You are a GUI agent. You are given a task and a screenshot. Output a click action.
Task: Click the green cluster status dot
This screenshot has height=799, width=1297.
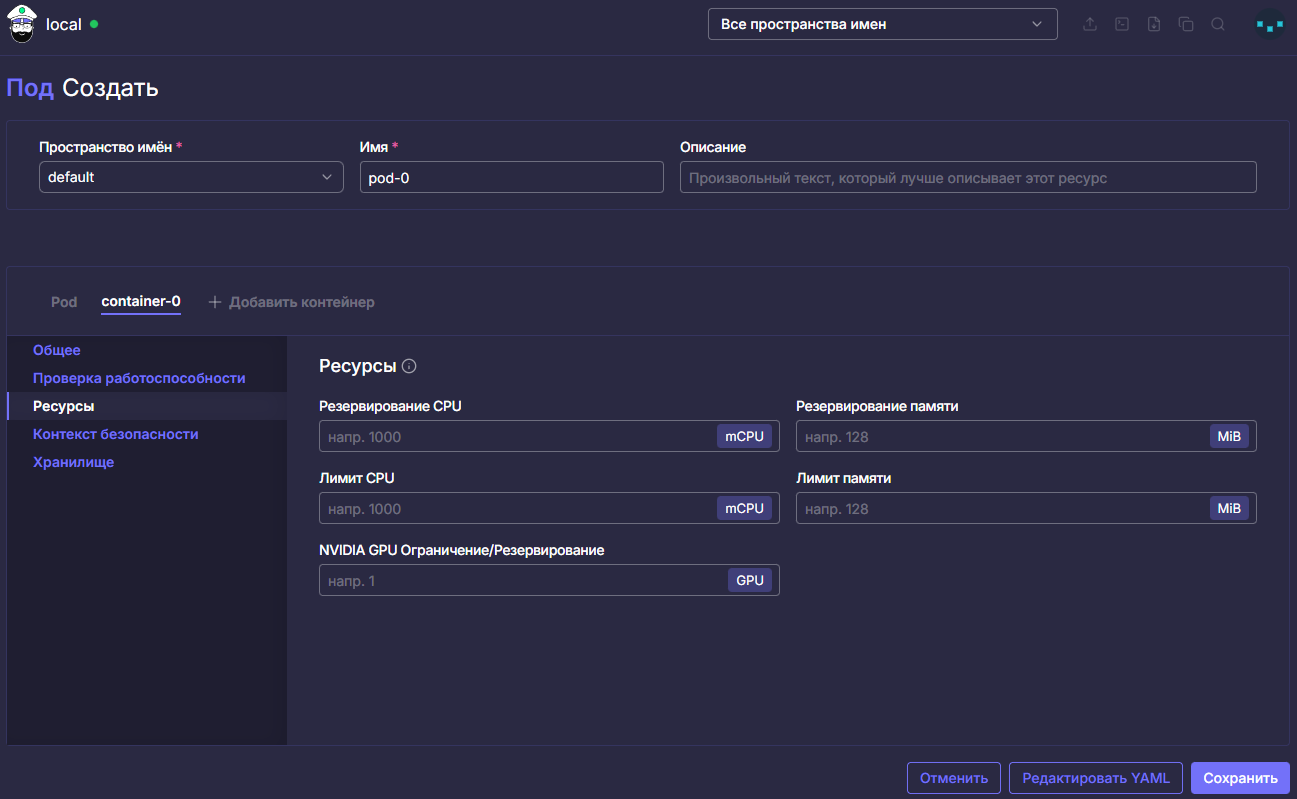[x=94, y=23]
